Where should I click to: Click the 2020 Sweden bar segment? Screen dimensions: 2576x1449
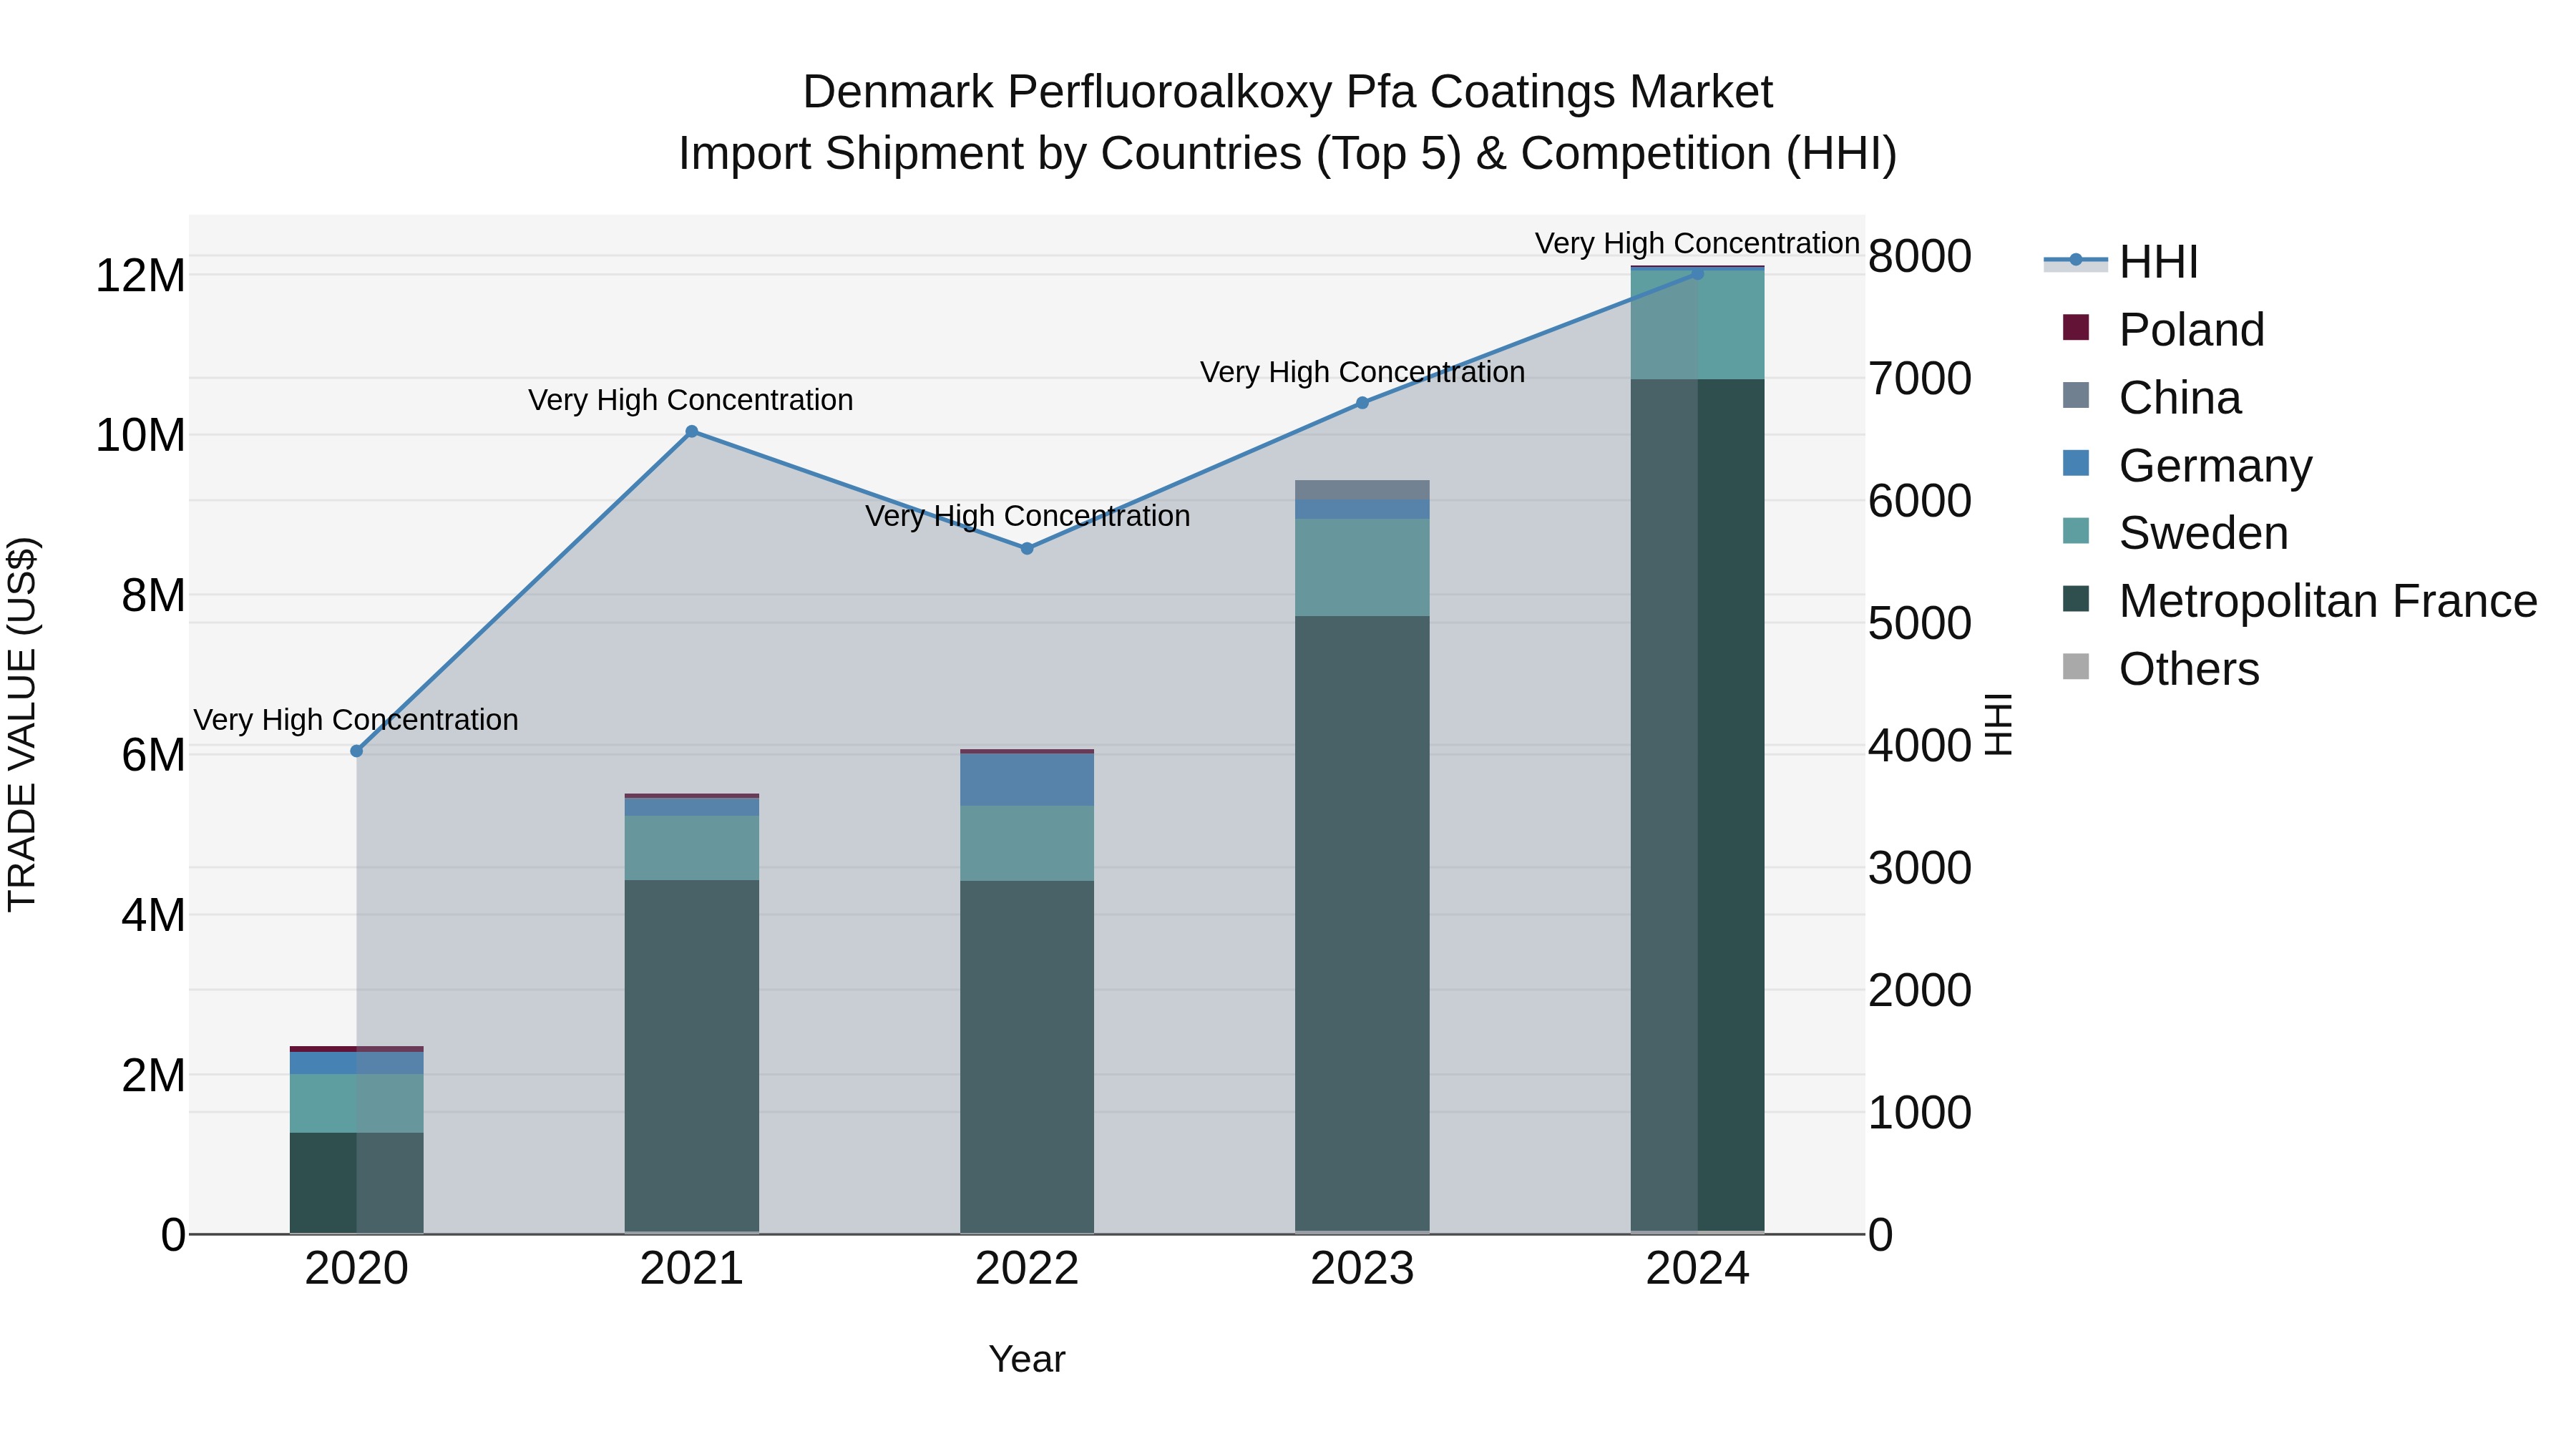pos(357,1104)
